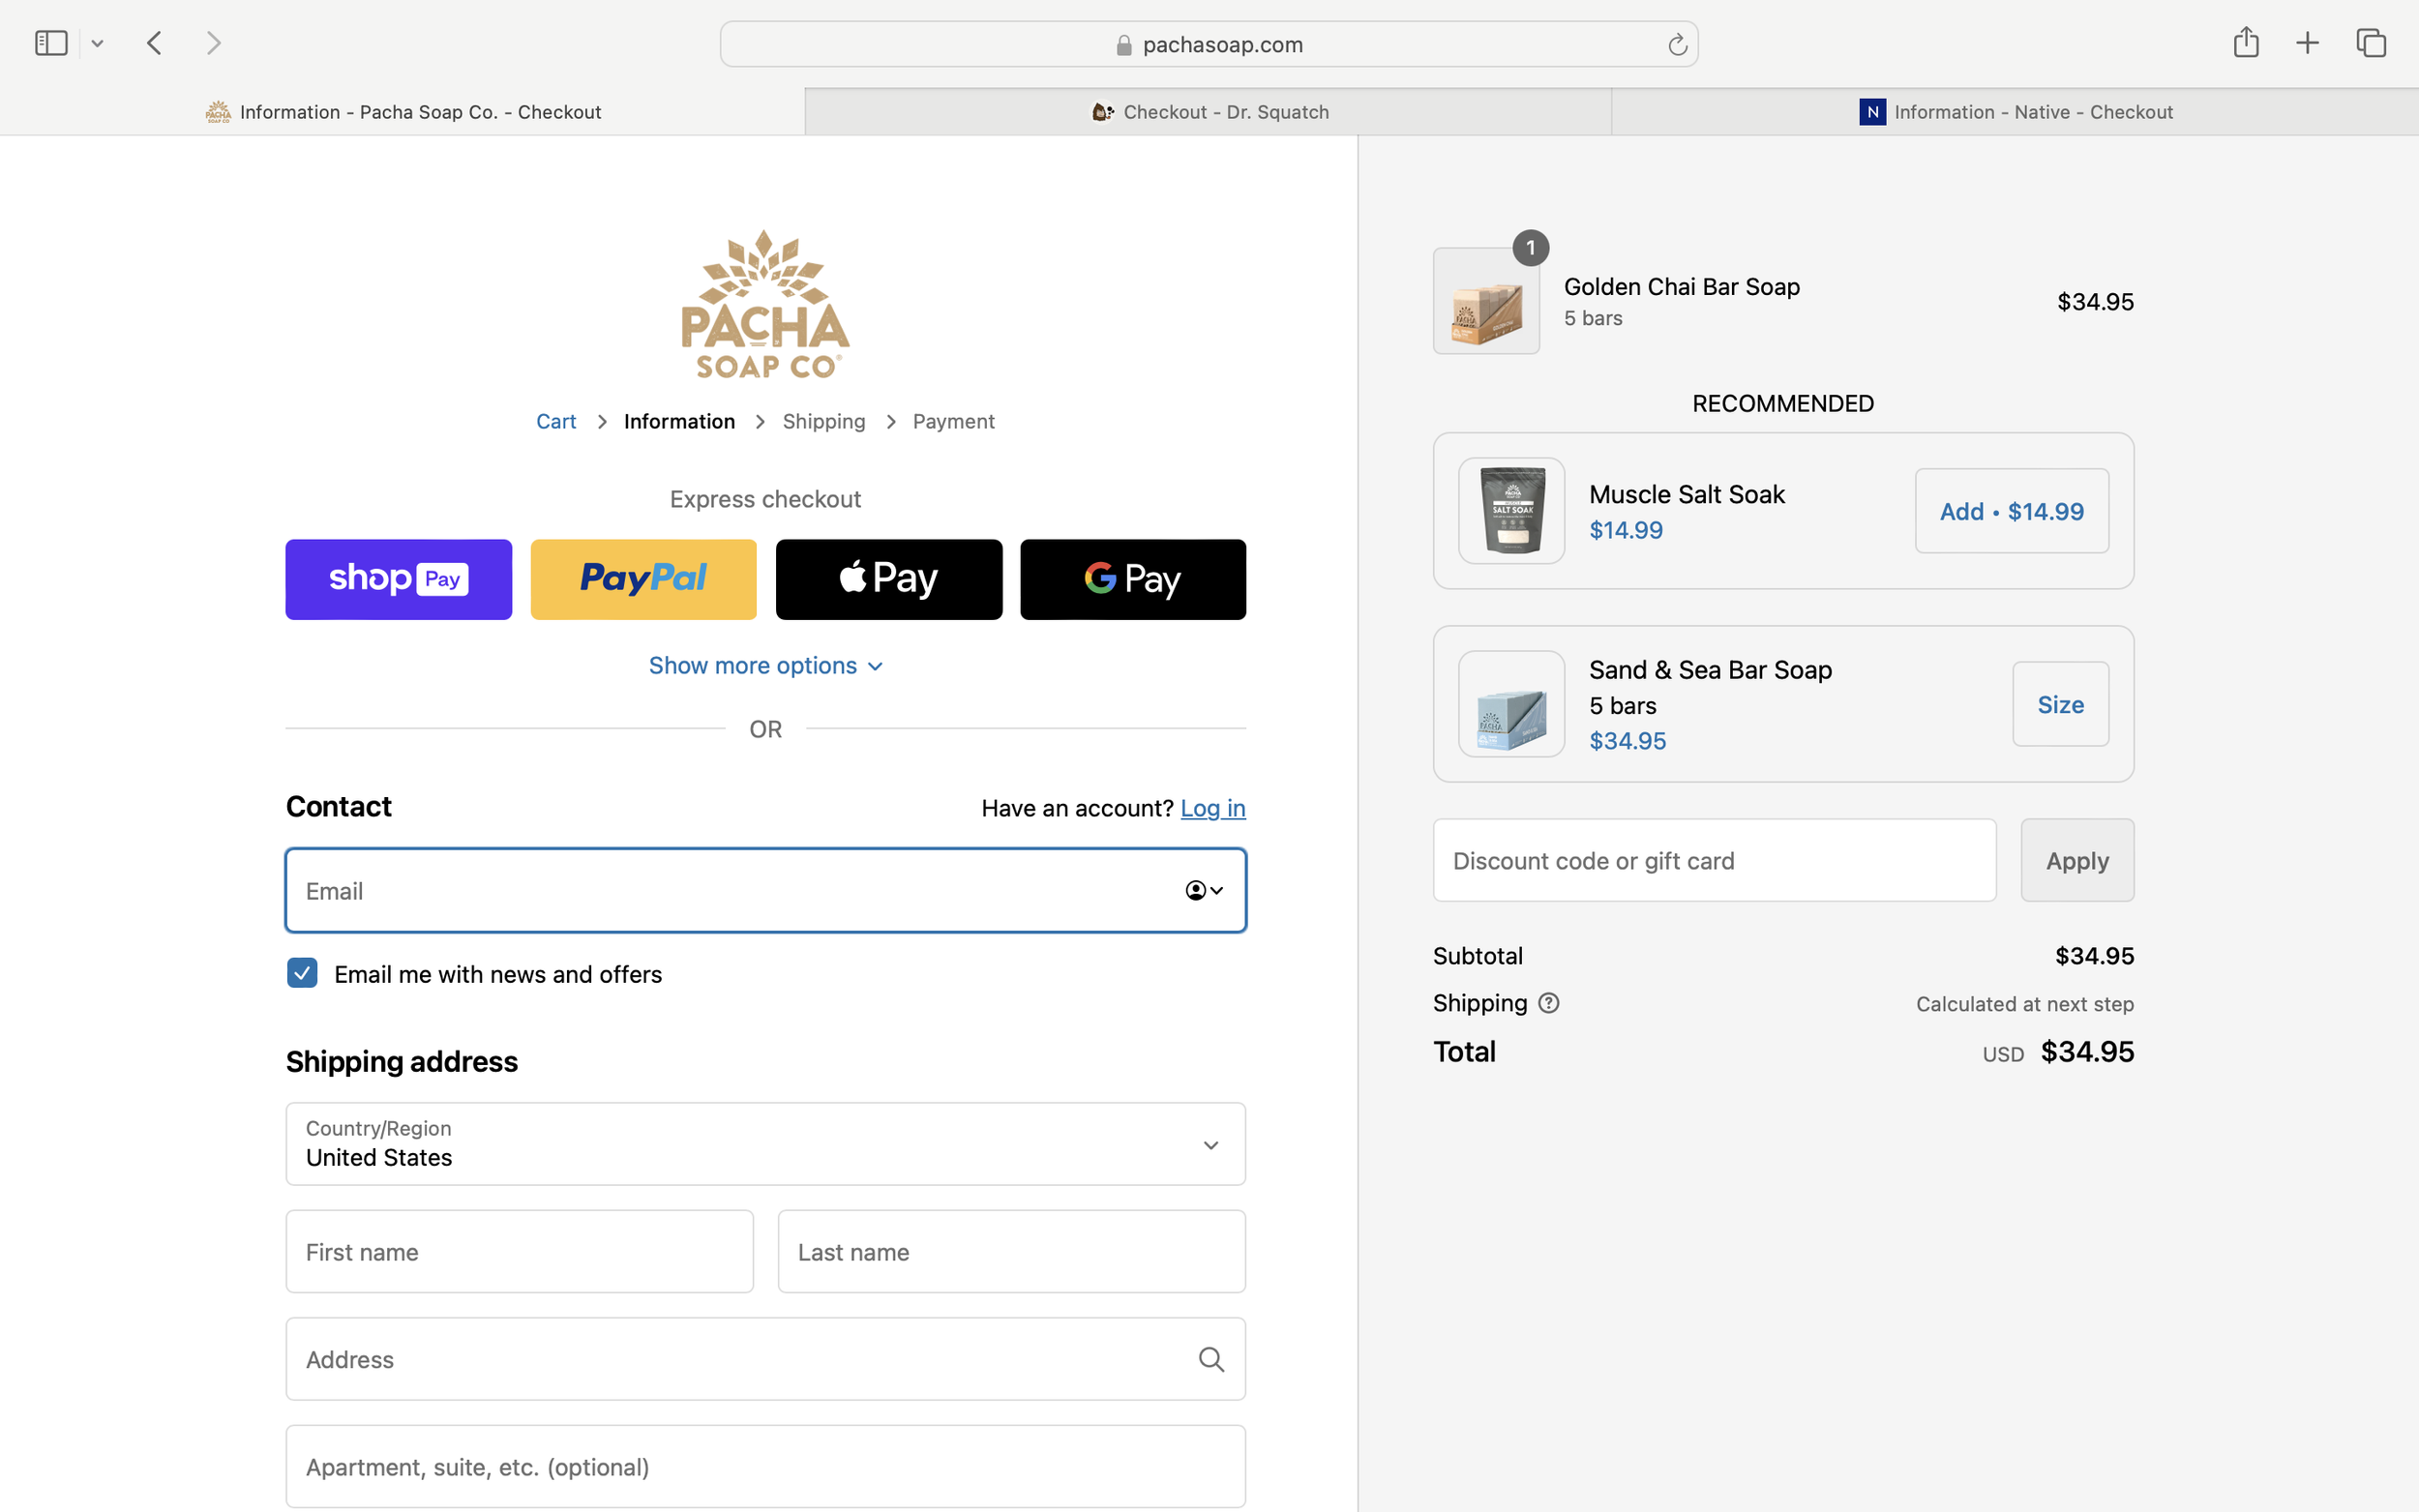Screen dimensions: 2419x1512
Task: Go back with the back arrow
Action: [x=154, y=43]
